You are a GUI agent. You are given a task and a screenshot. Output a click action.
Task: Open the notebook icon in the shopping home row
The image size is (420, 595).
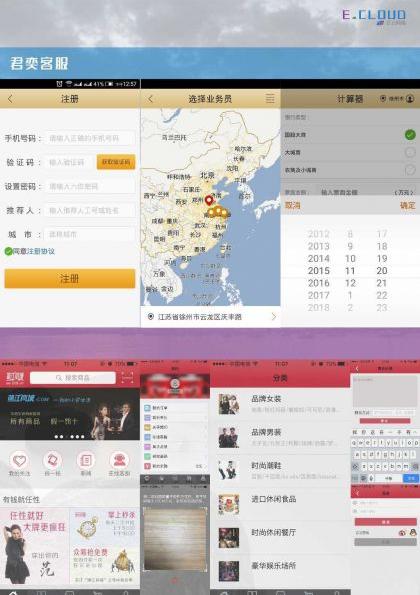tap(86, 460)
